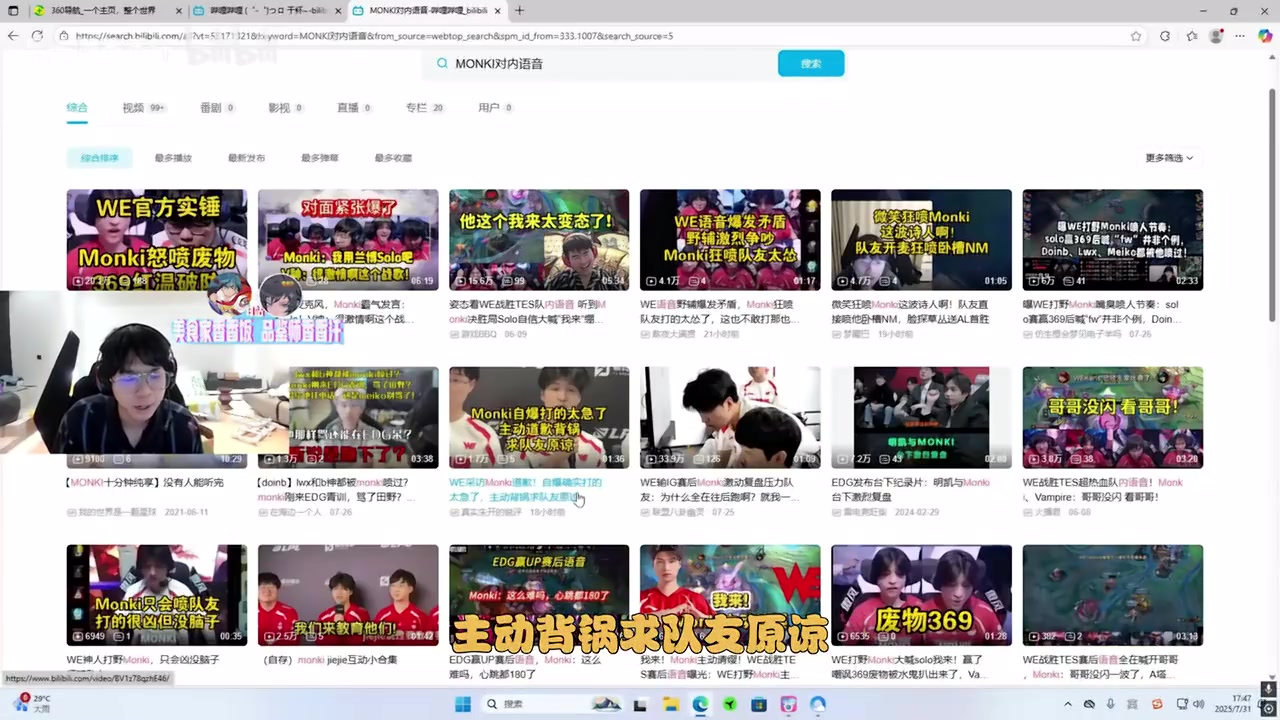Open the '废物369' video thumbnail
This screenshot has width=1280, height=720.
pyautogui.click(x=921, y=594)
